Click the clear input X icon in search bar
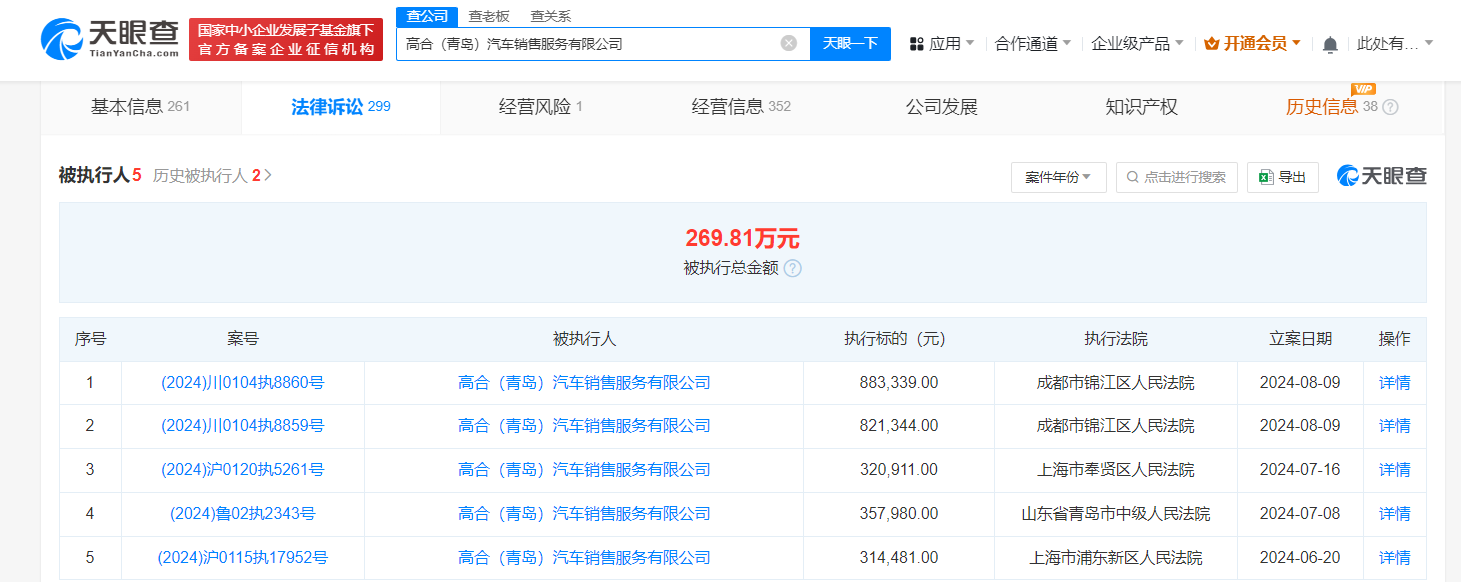This screenshot has width=1461, height=582. (x=789, y=43)
